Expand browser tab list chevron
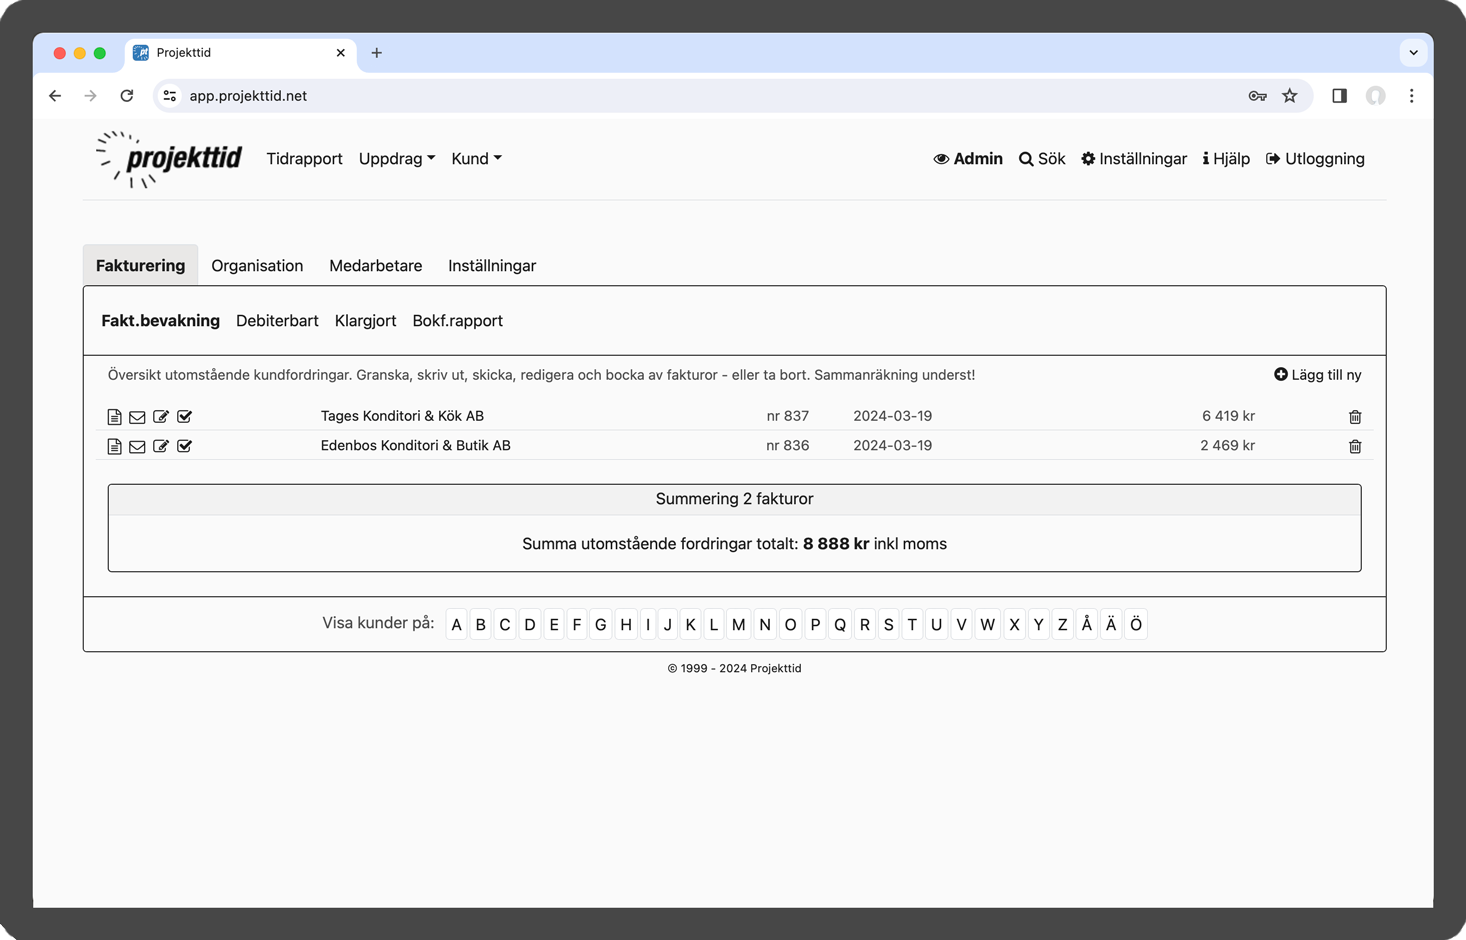This screenshot has width=1466, height=940. (1413, 53)
